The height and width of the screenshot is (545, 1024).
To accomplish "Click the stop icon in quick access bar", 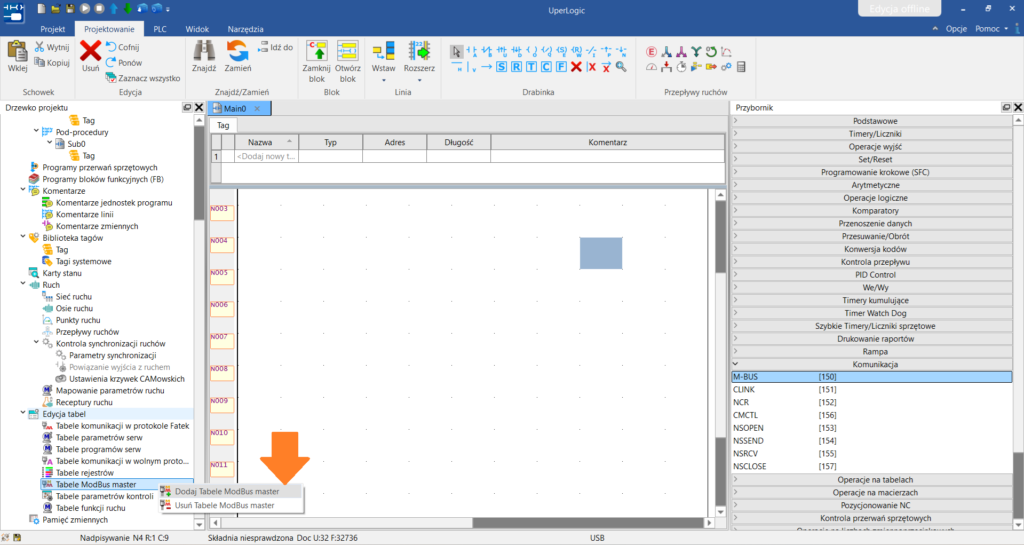I will [x=99, y=8].
